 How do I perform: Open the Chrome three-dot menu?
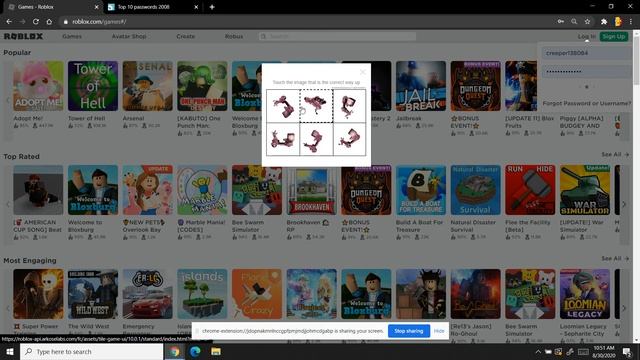[631, 22]
